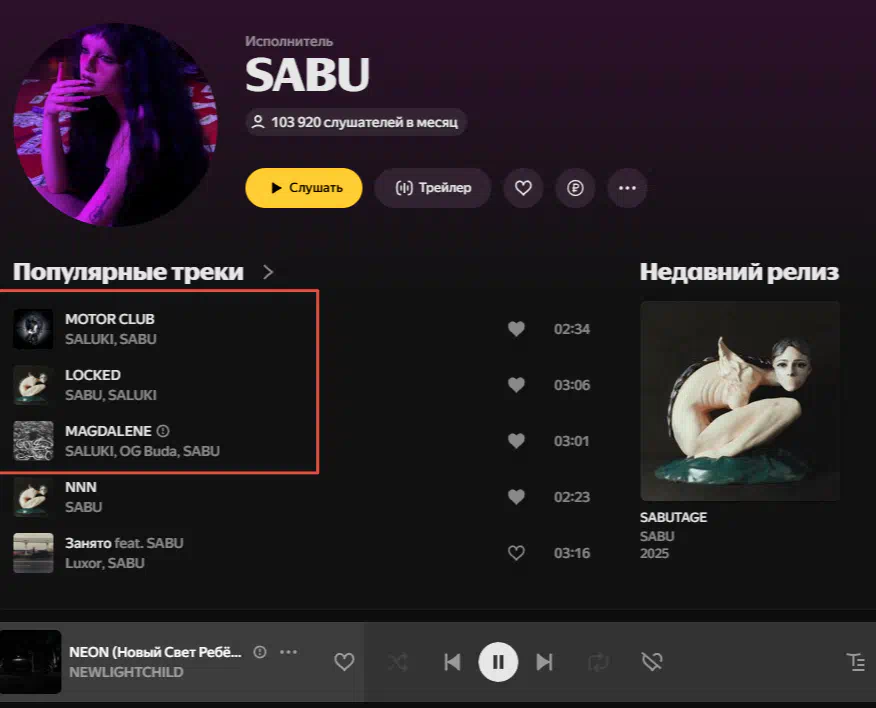
Task: Like the Занято track by Luxor
Action: (x=516, y=553)
